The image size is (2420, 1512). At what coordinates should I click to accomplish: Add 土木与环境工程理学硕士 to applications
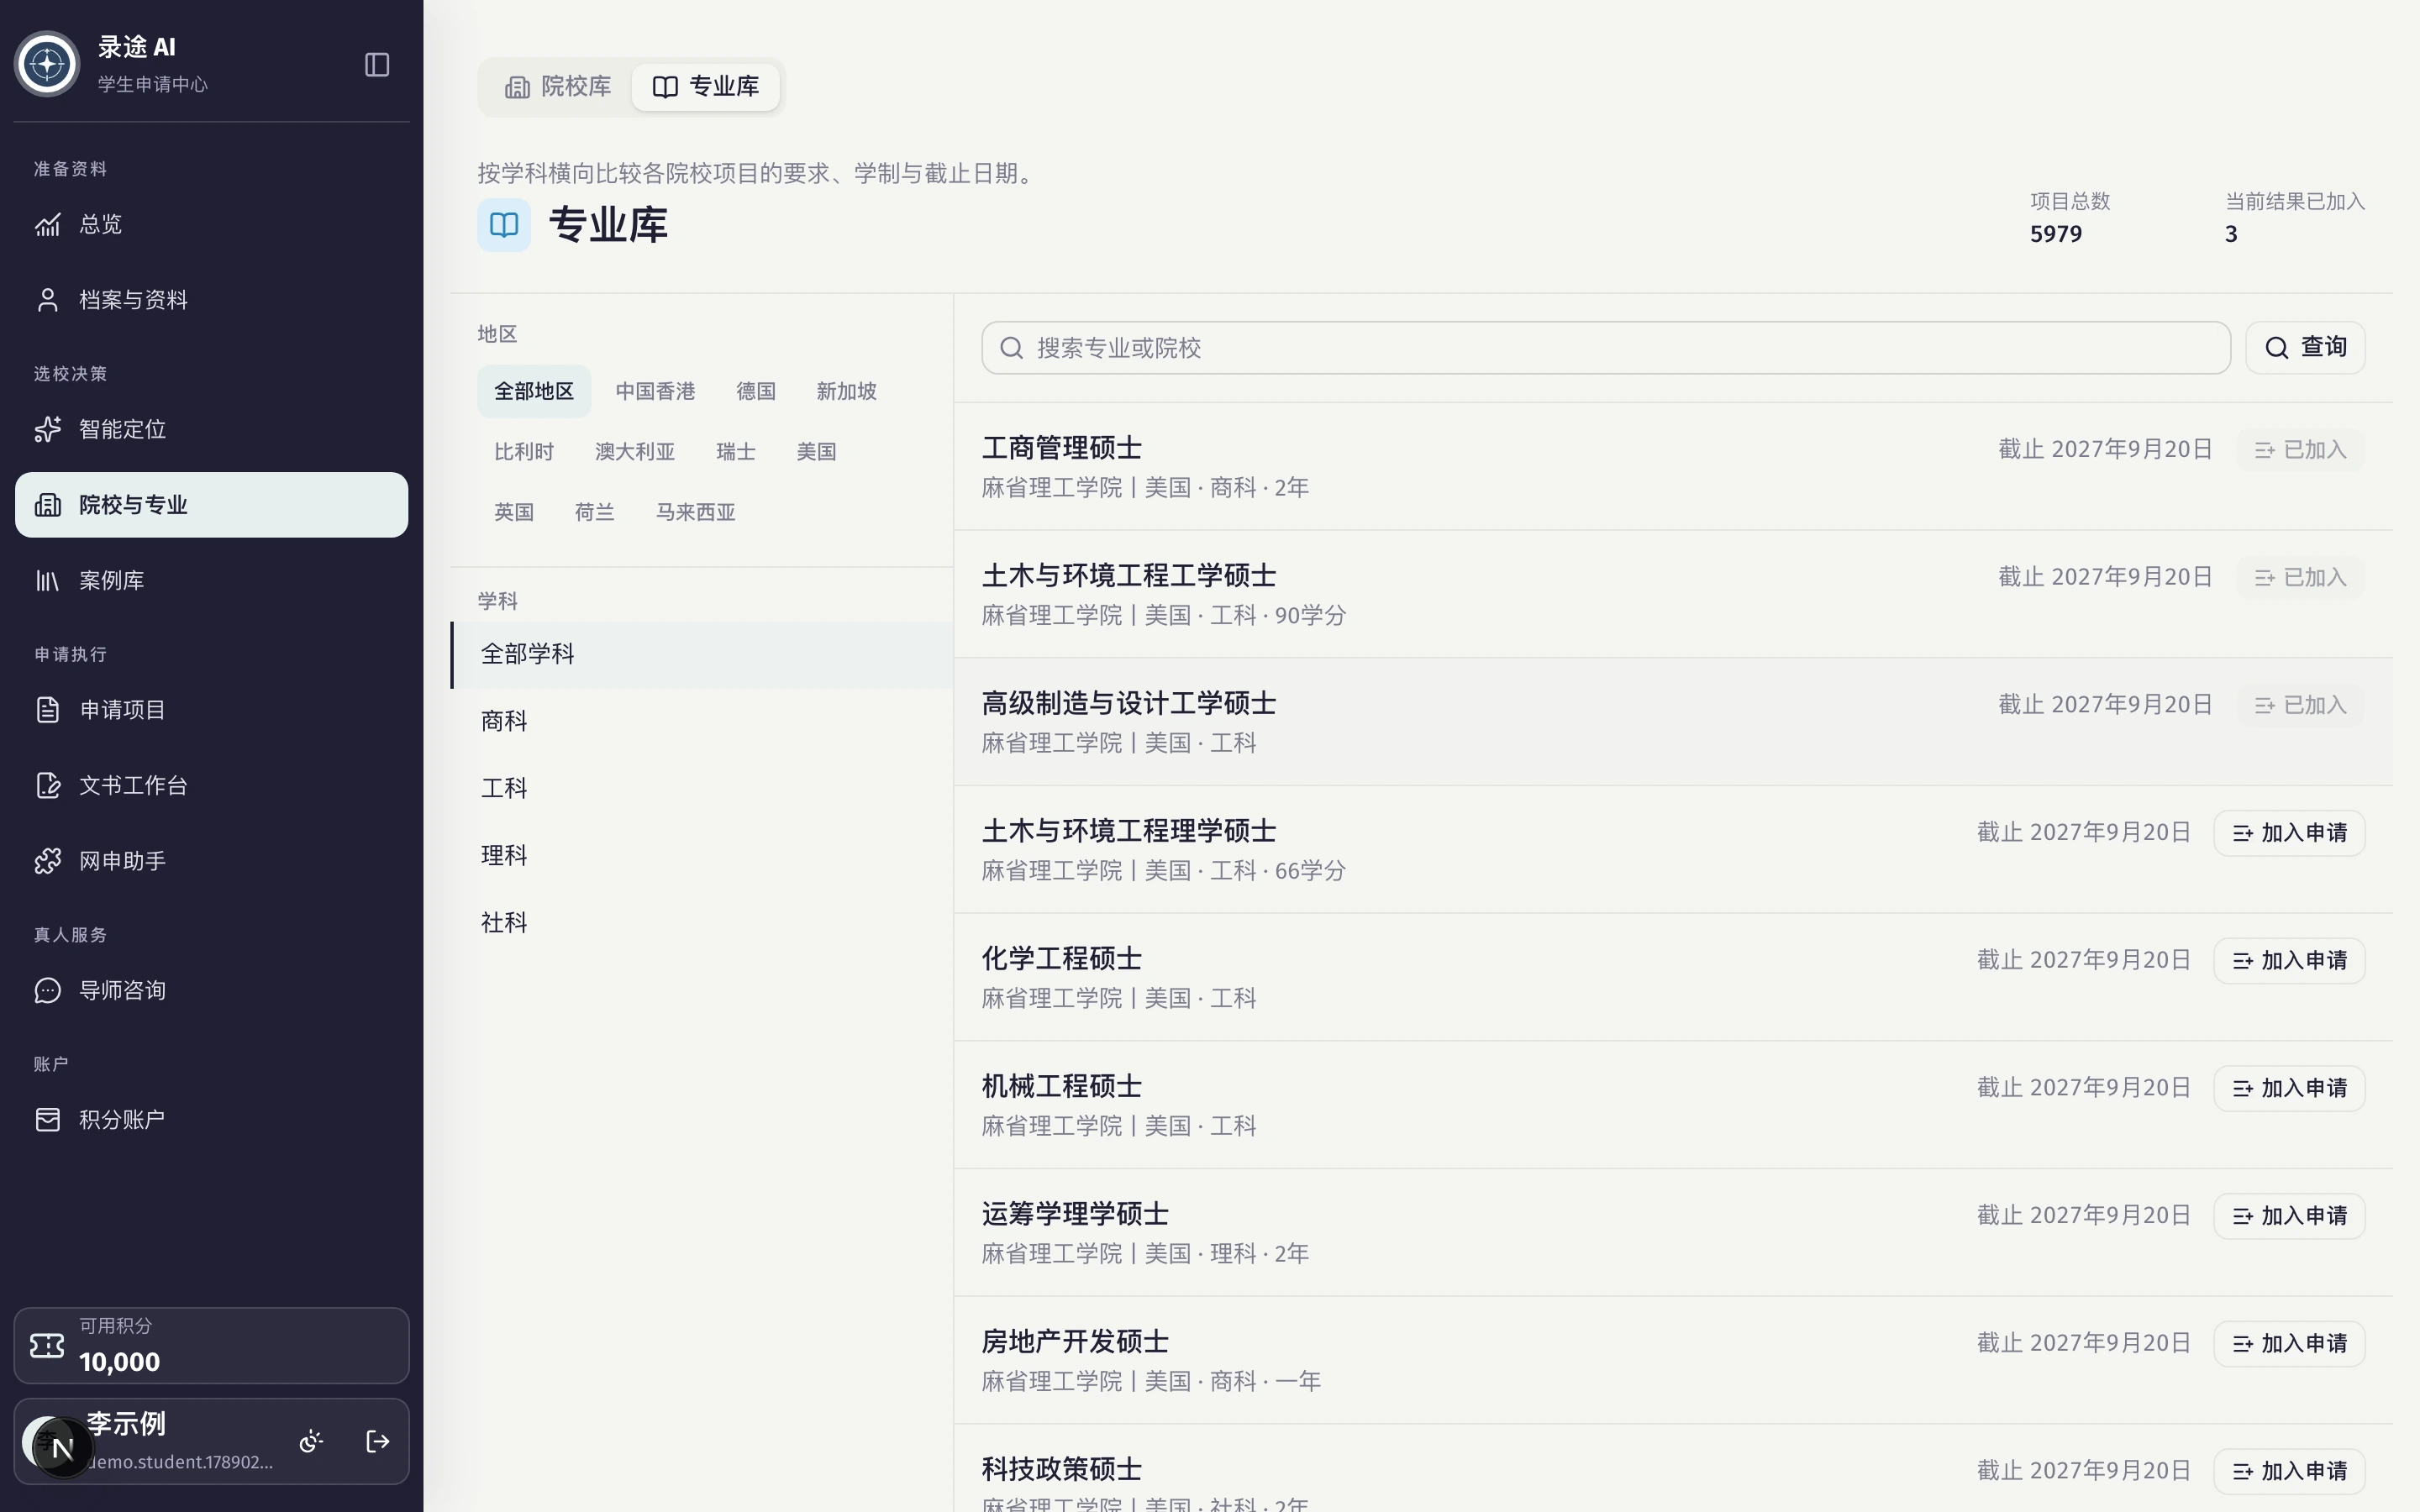[2289, 833]
